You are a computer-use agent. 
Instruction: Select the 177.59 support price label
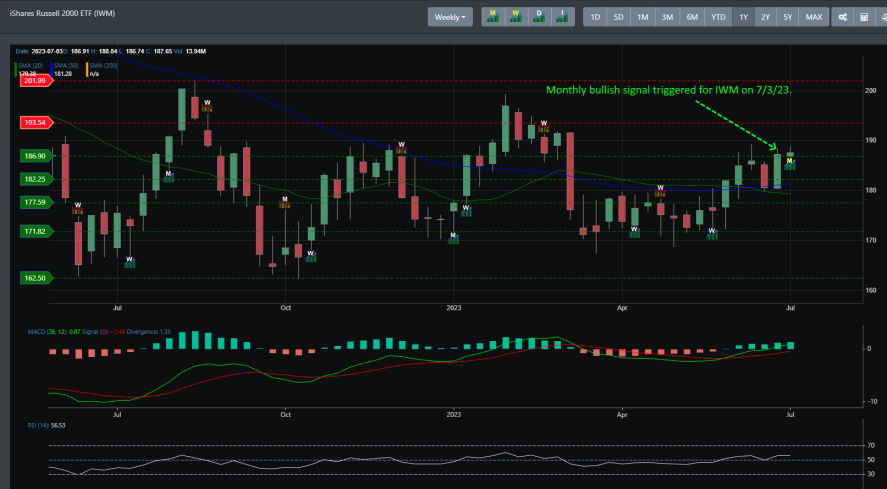tap(36, 202)
